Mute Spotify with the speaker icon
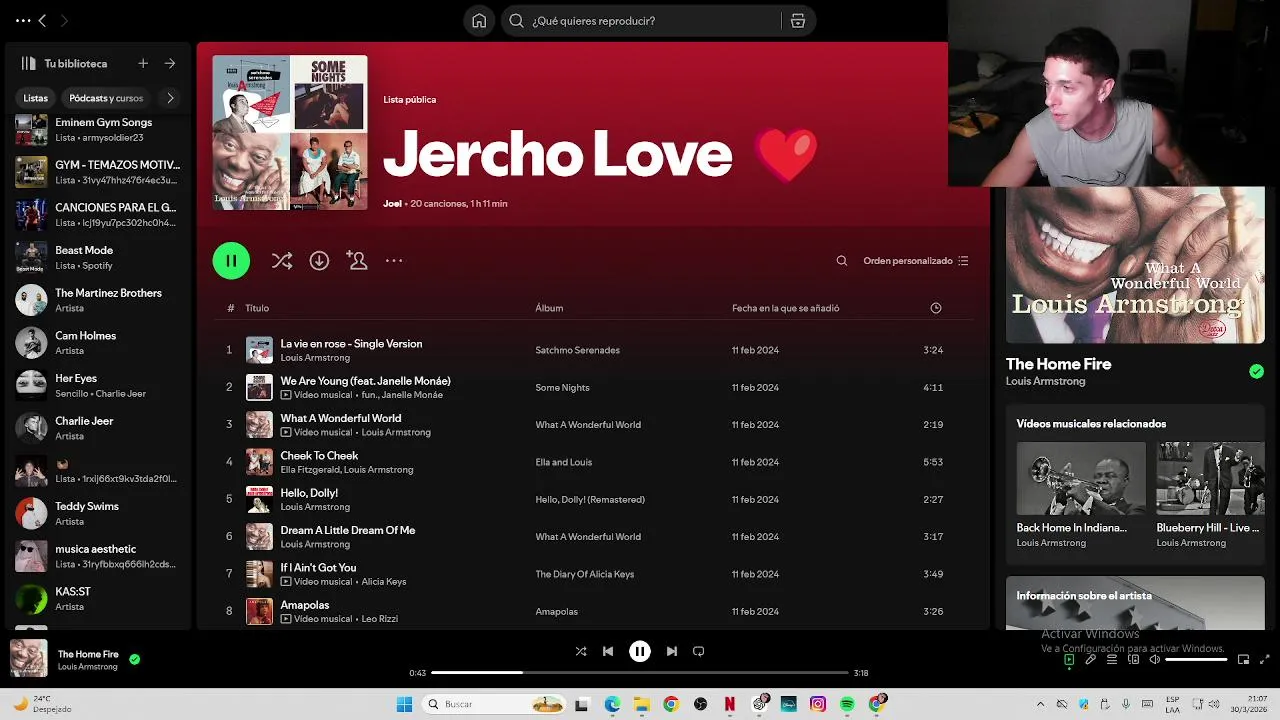The height and width of the screenshot is (720, 1280). 1154,659
